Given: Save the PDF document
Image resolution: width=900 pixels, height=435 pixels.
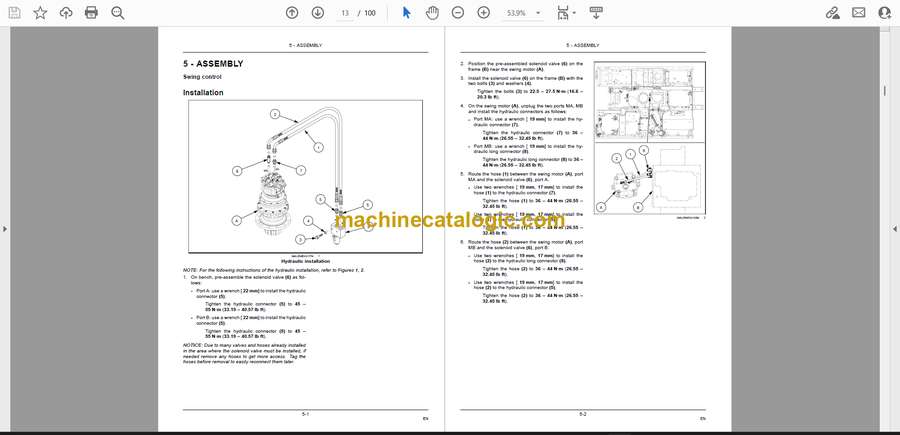Looking at the screenshot, I should [x=14, y=13].
